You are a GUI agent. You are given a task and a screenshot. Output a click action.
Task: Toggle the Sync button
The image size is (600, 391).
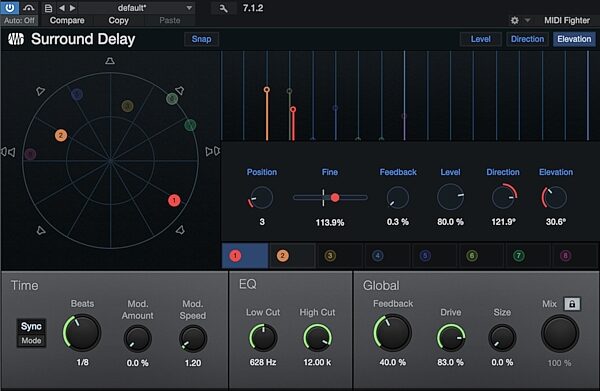click(x=31, y=326)
